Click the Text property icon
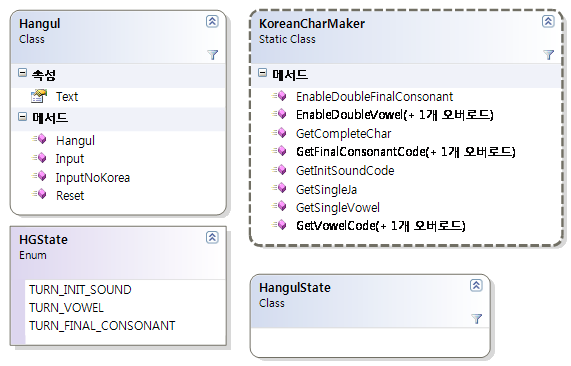571x366 pixels. [39, 96]
